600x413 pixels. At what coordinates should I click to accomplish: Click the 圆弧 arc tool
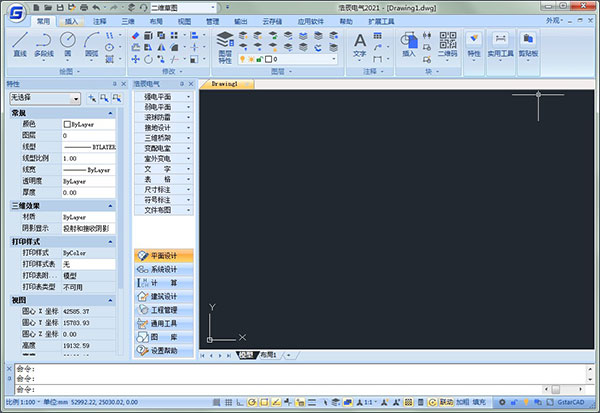91,45
